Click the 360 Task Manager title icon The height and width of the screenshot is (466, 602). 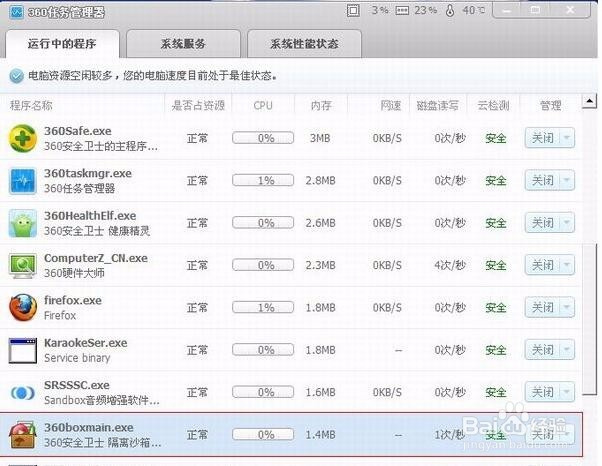17,12
